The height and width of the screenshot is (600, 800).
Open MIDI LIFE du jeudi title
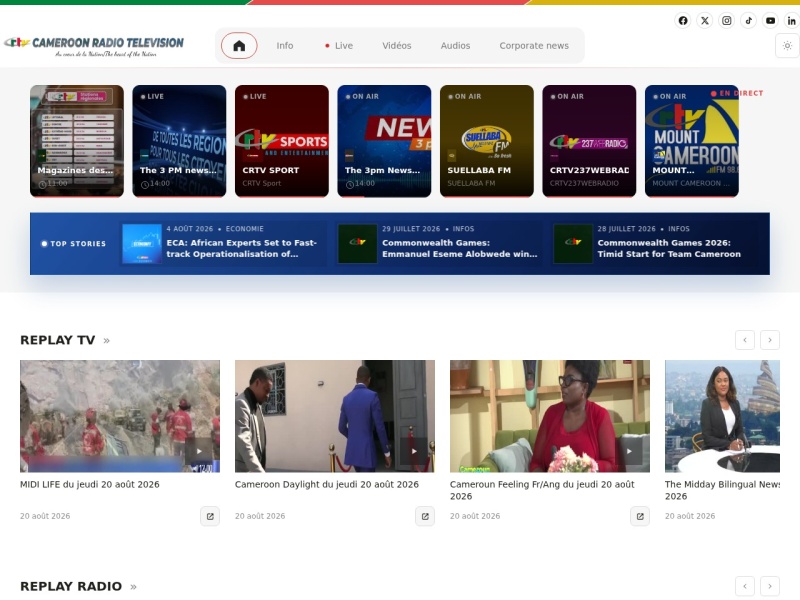[90, 485]
